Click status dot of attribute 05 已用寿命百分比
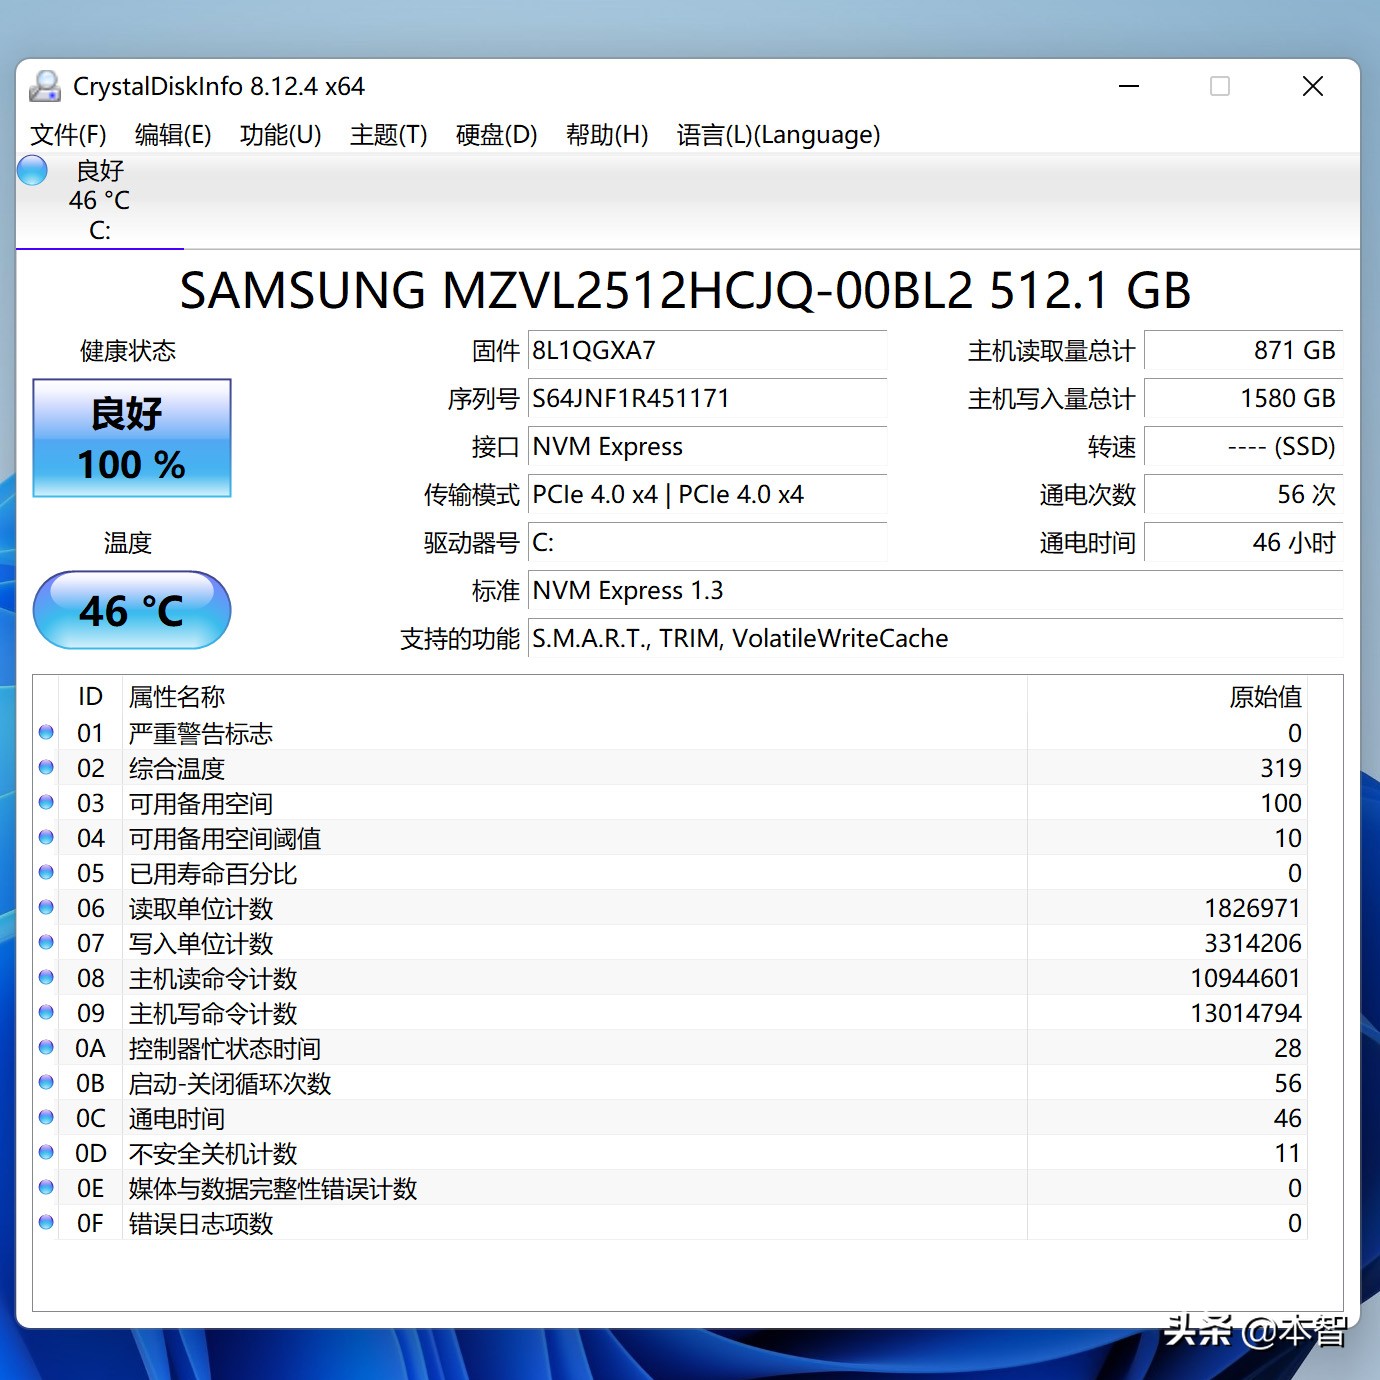This screenshot has width=1380, height=1380. point(46,873)
